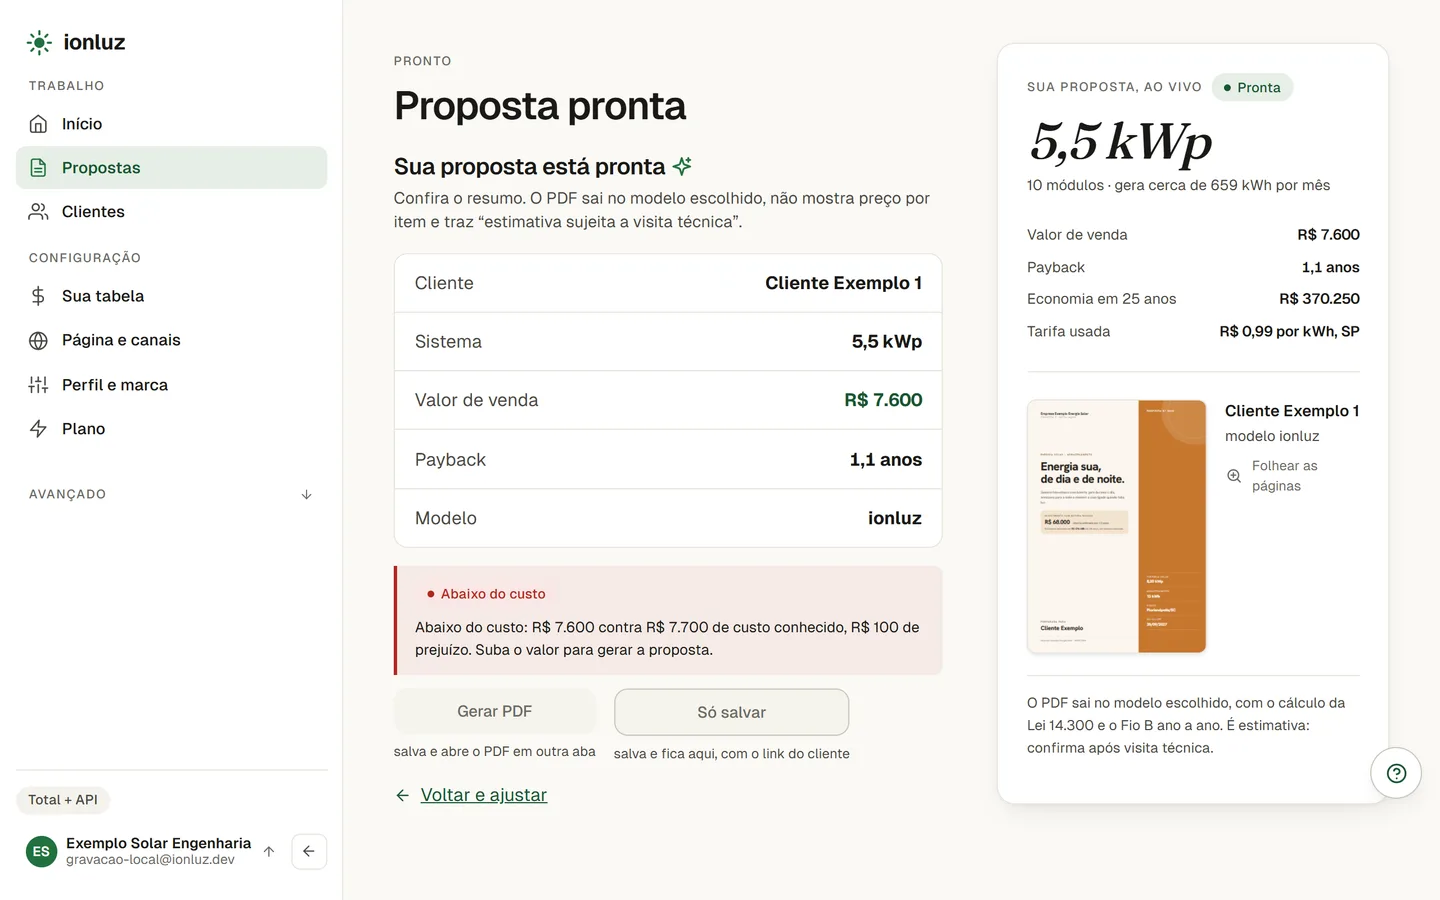Click the gravacao-local@ionluz.dev email
This screenshot has width=1440, height=900.
150,860
